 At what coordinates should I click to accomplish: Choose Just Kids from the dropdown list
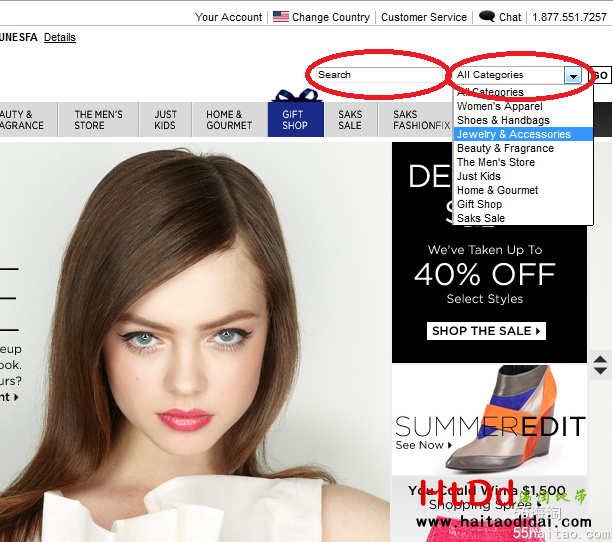click(x=523, y=176)
